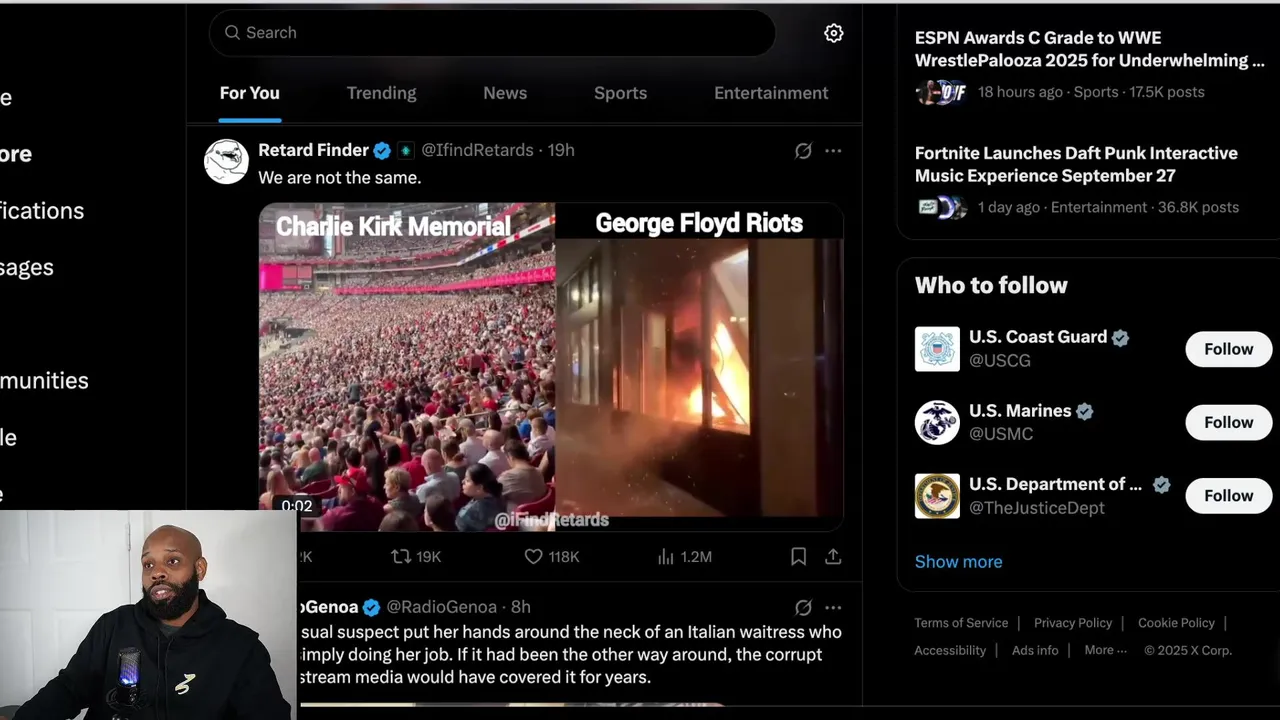Follow the U.S. Coast Guard account

[1228, 349]
